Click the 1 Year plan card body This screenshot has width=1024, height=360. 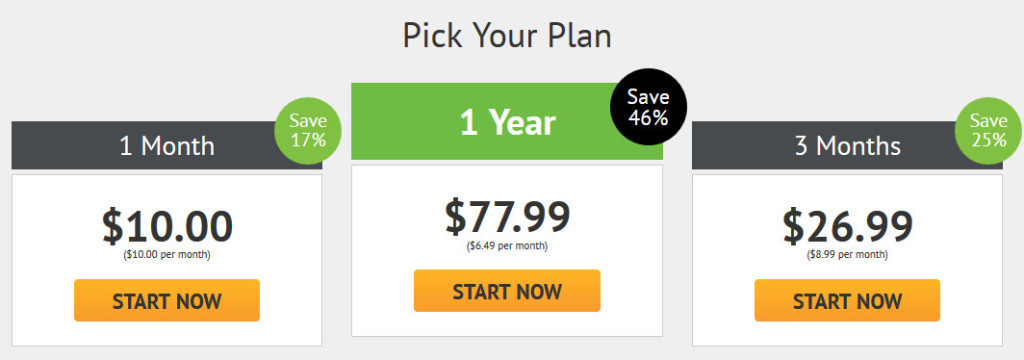coord(507,250)
